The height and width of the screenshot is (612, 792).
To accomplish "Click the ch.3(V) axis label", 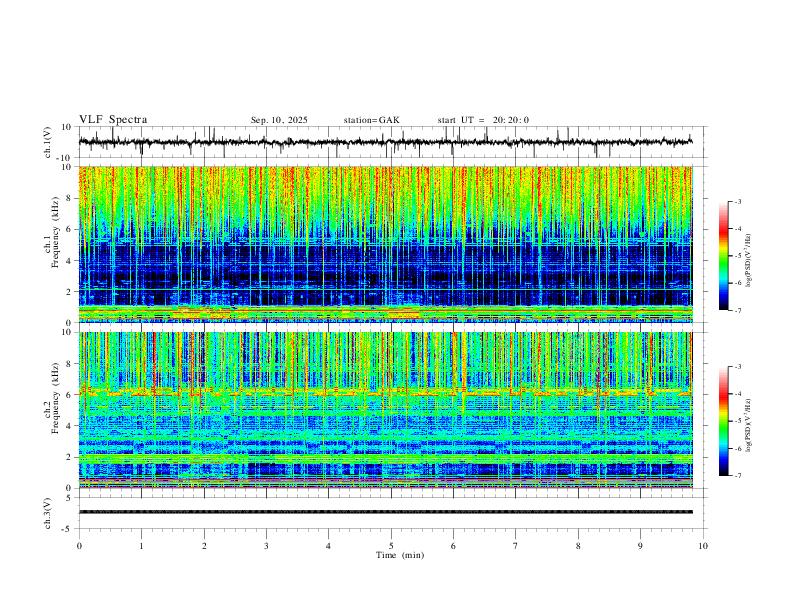I will click(48, 513).
